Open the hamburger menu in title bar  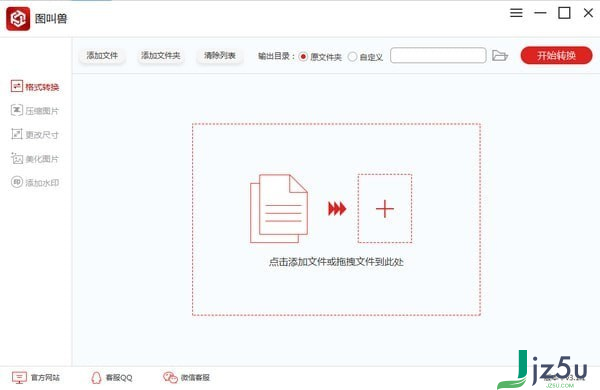[516, 13]
